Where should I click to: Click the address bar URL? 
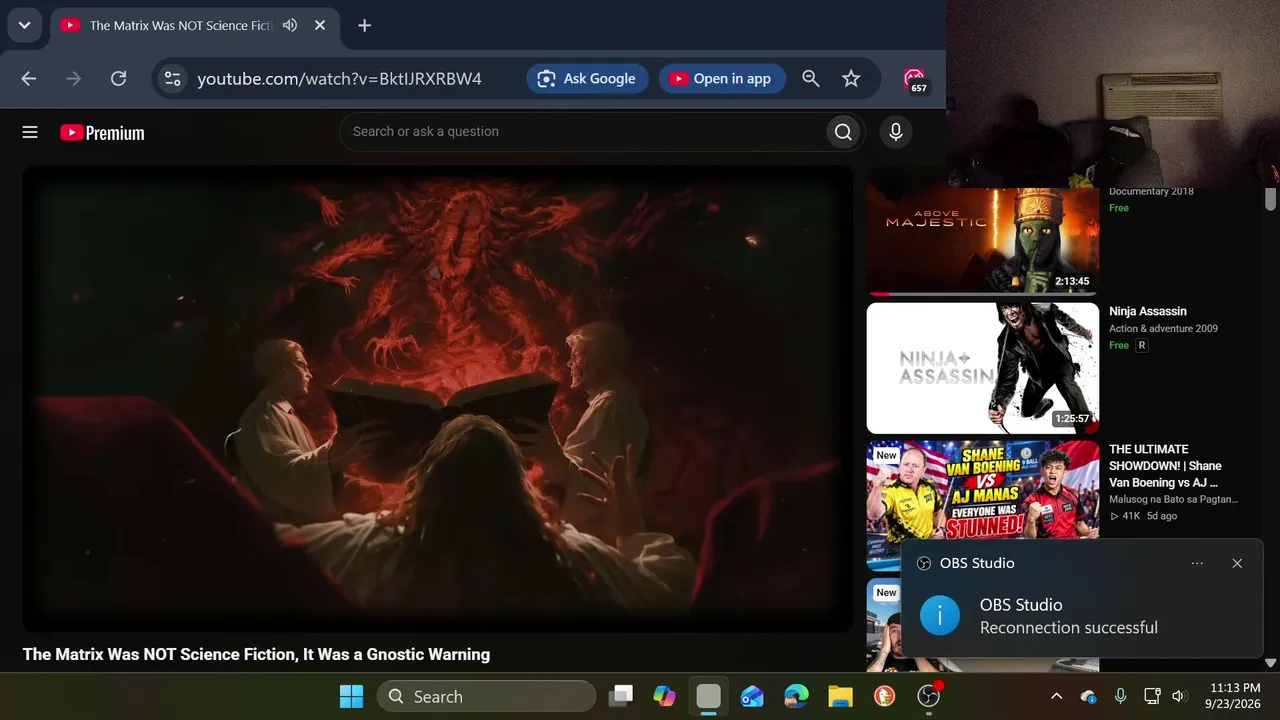(x=340, y=79)
